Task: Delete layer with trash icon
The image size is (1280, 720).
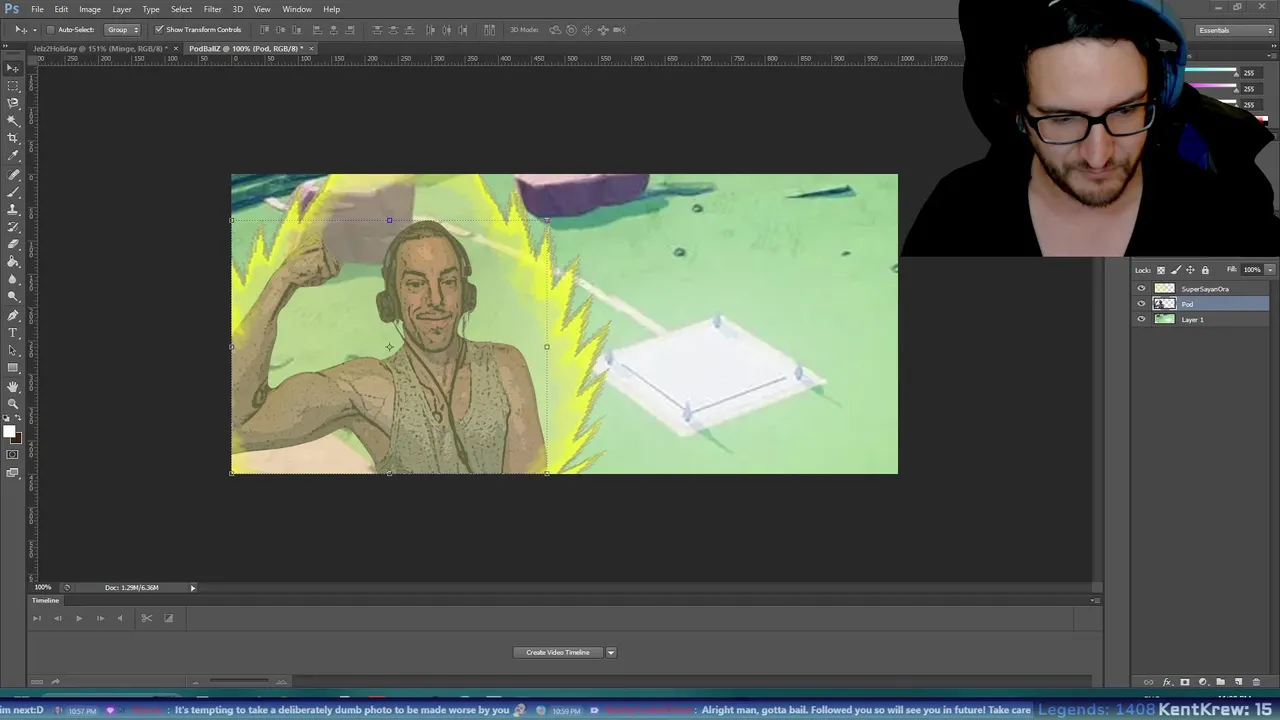Action: pos(1256,682)
